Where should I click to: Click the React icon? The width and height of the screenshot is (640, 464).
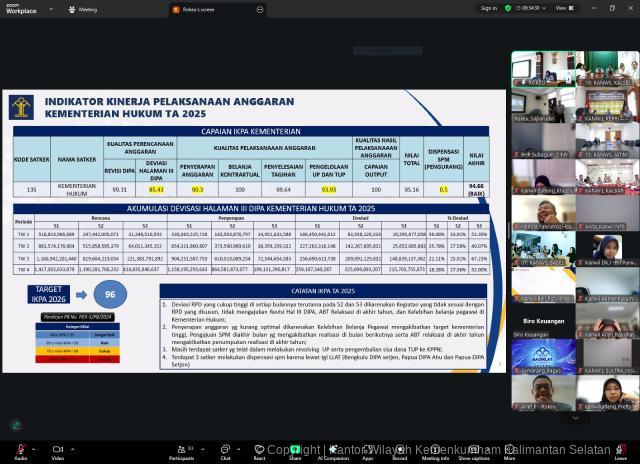pyautogui.click(x=259, y=450)
